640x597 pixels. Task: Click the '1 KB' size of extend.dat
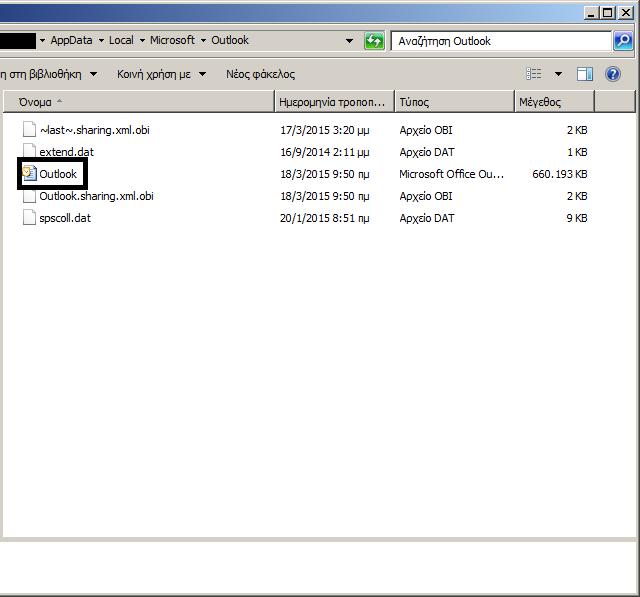pos(577,152)
